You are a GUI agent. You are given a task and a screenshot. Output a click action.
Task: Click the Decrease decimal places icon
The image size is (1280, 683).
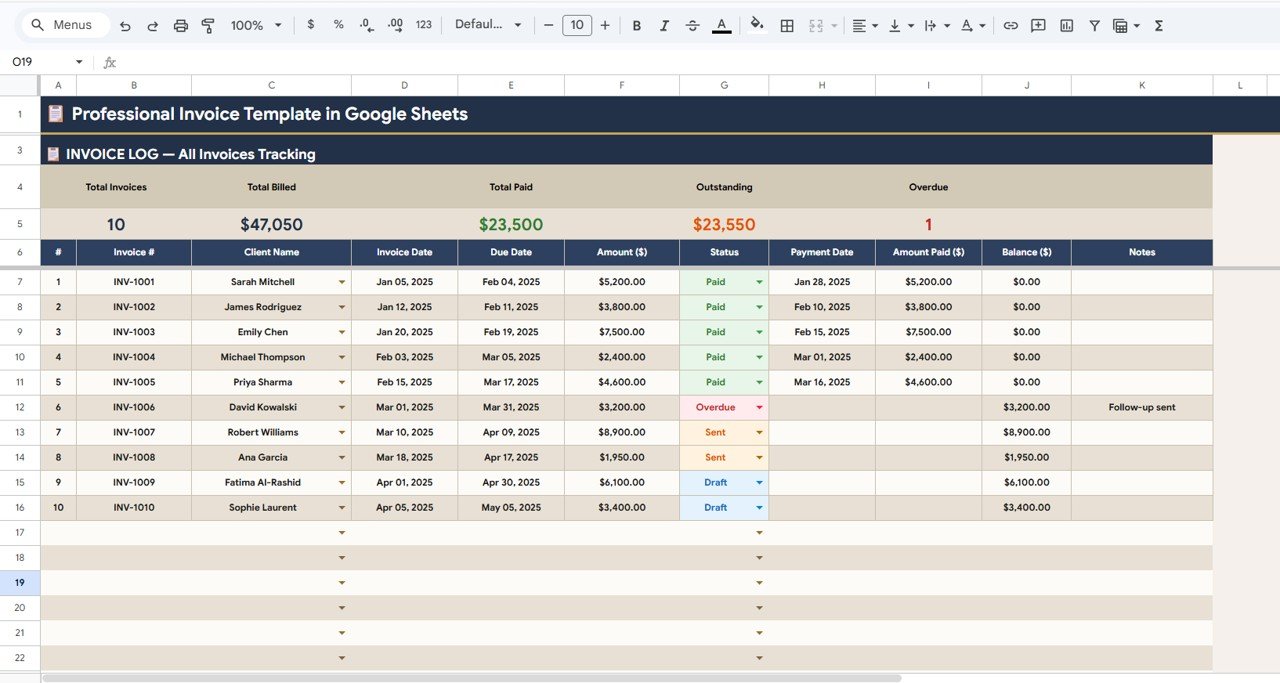[x=365, y=25]
